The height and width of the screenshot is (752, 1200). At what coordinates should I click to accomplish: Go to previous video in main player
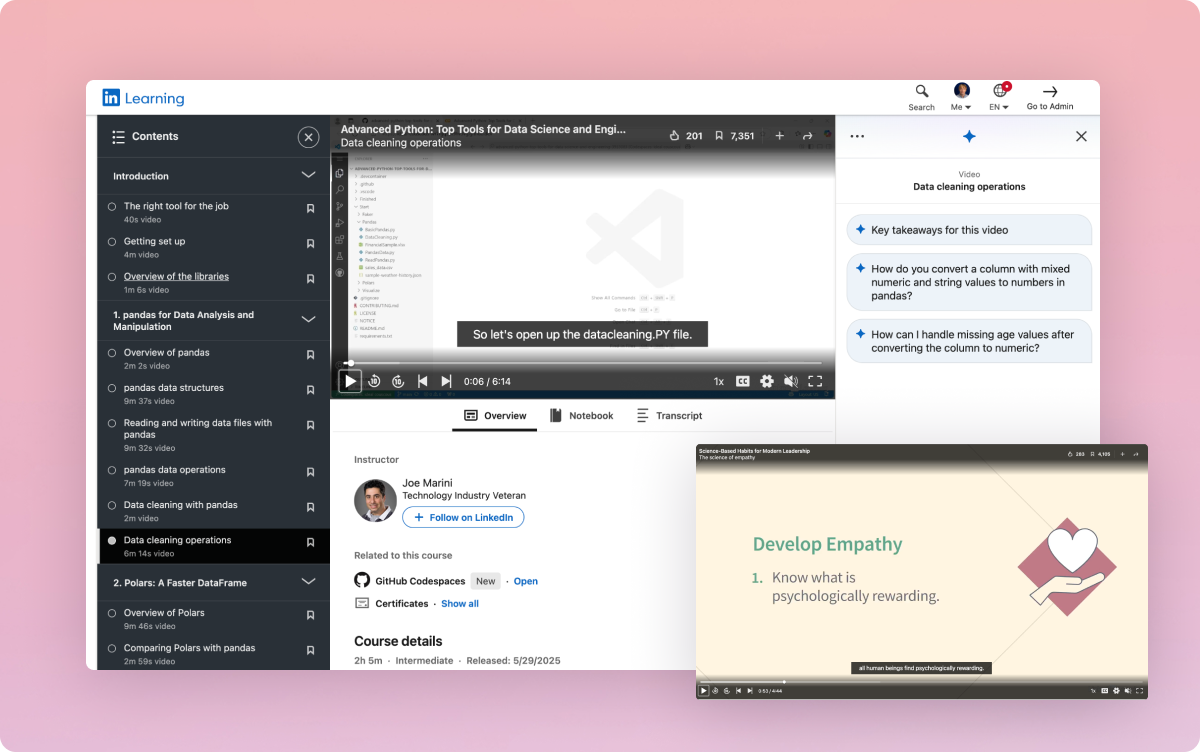tap(422, 381)
